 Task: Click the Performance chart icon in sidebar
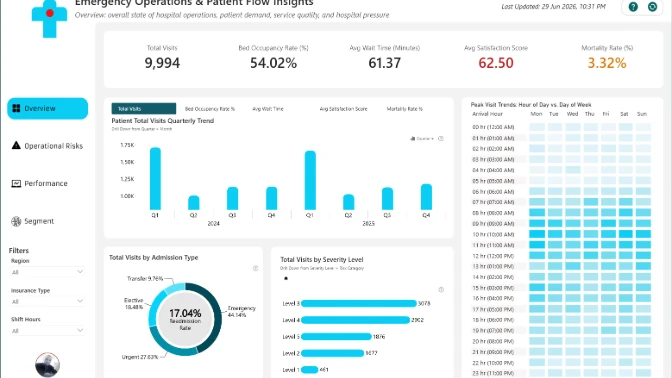tap(16, 183)
